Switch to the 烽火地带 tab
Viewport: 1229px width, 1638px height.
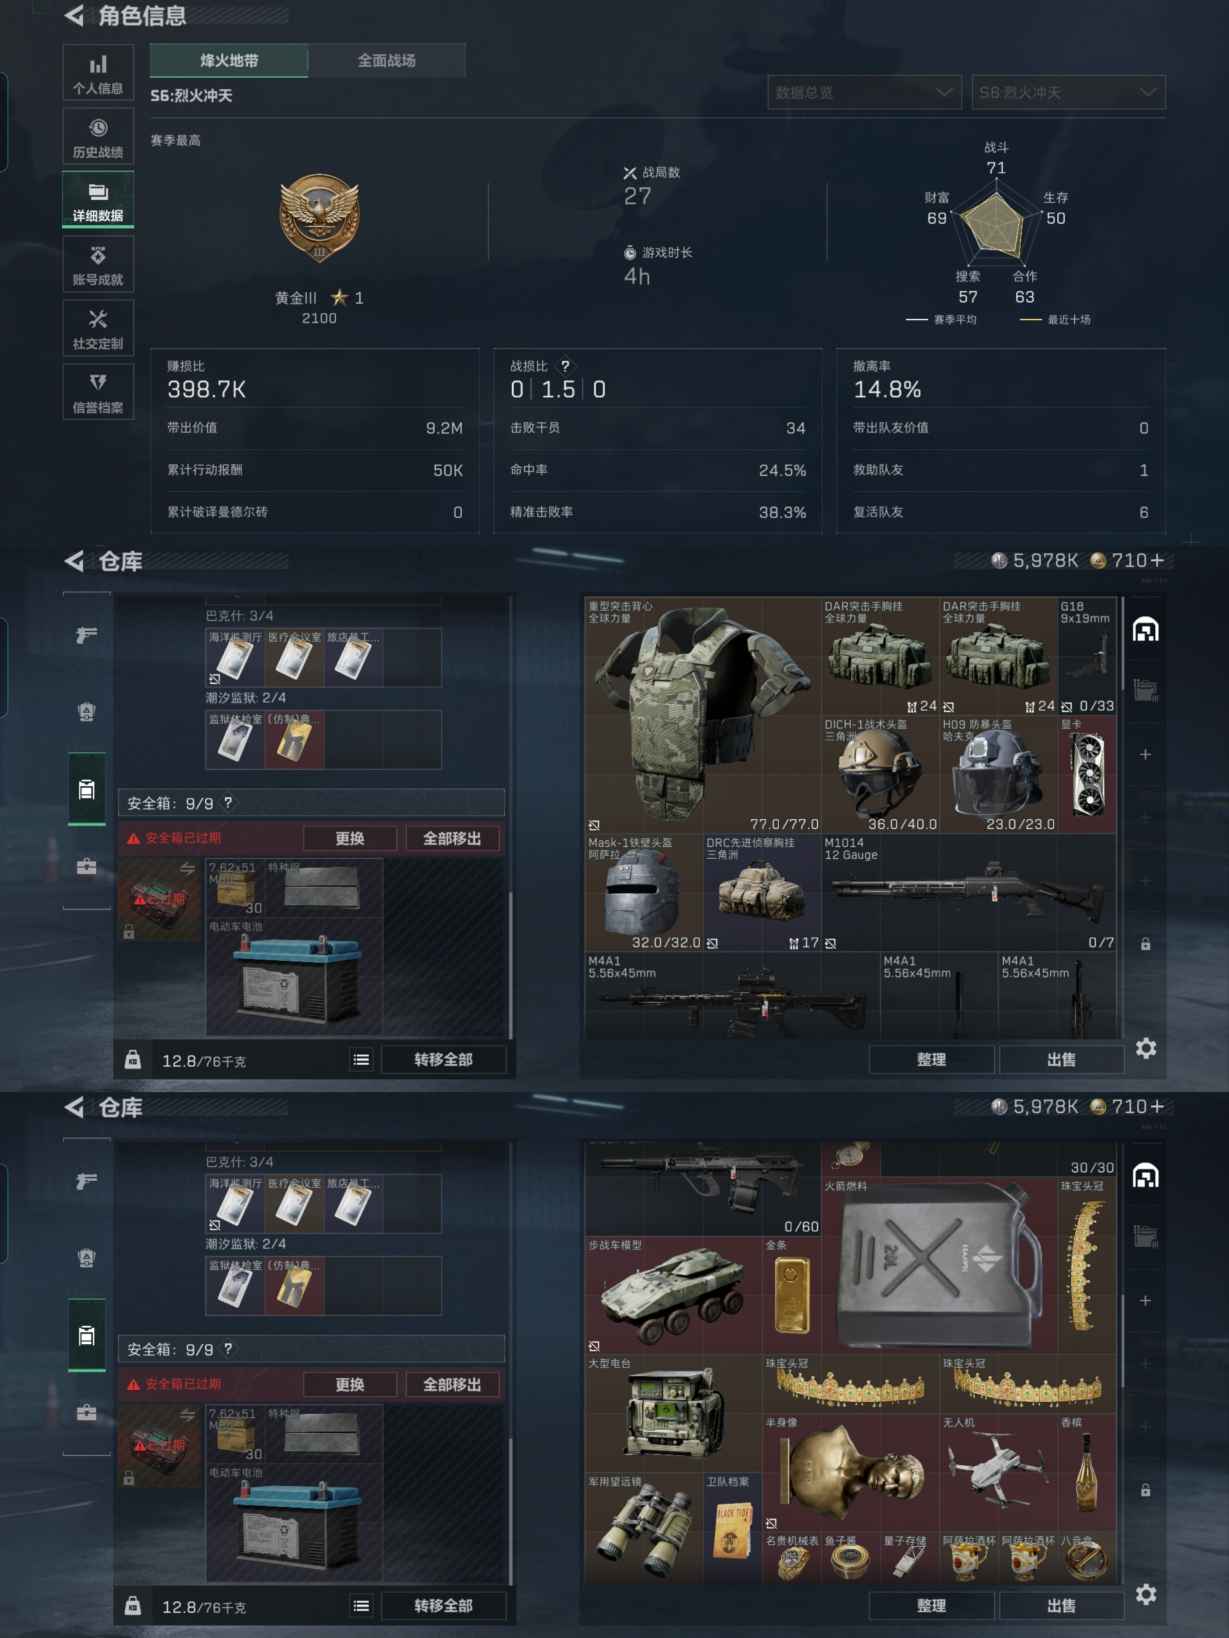click(x=229, y=60)
